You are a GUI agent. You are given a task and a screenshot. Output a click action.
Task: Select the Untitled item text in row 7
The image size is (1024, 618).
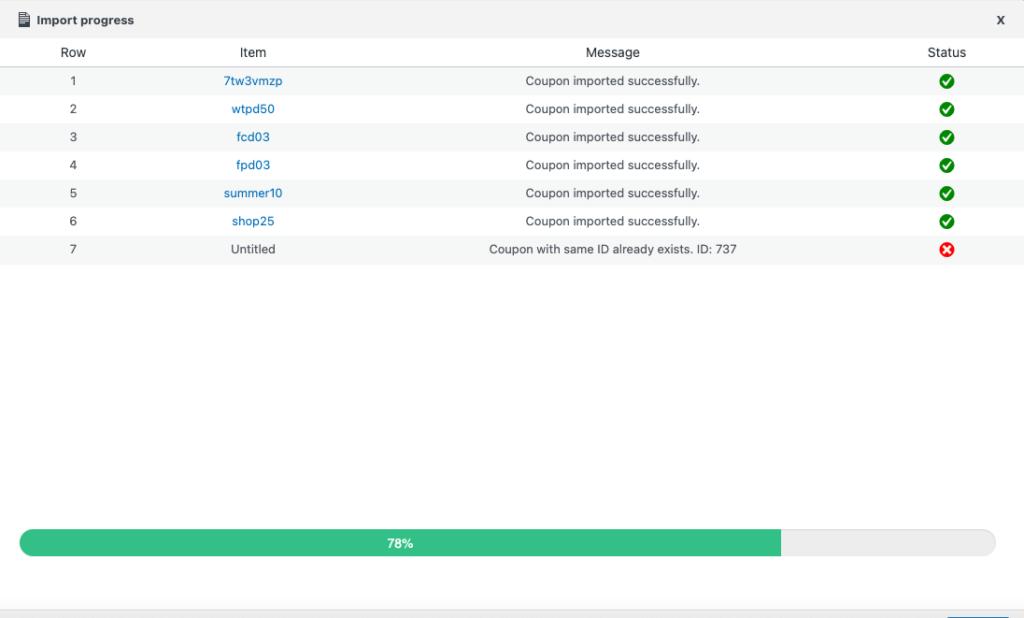click(x=253, y=250)
